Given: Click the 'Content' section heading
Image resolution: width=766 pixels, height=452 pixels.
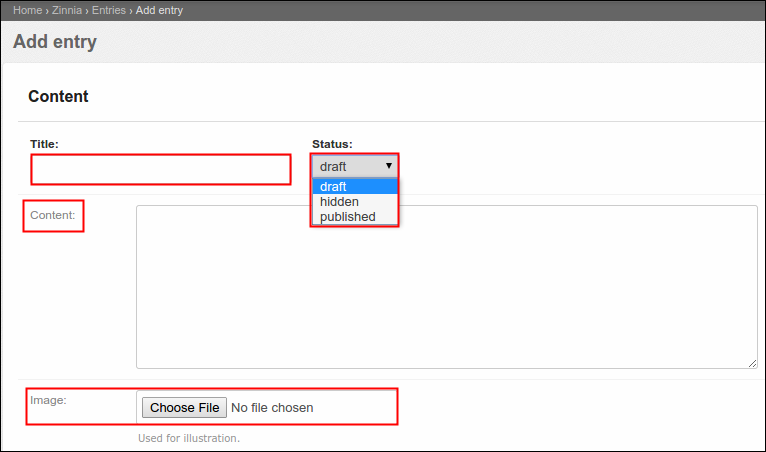Looking at the screenshot, I should (58, 96).
